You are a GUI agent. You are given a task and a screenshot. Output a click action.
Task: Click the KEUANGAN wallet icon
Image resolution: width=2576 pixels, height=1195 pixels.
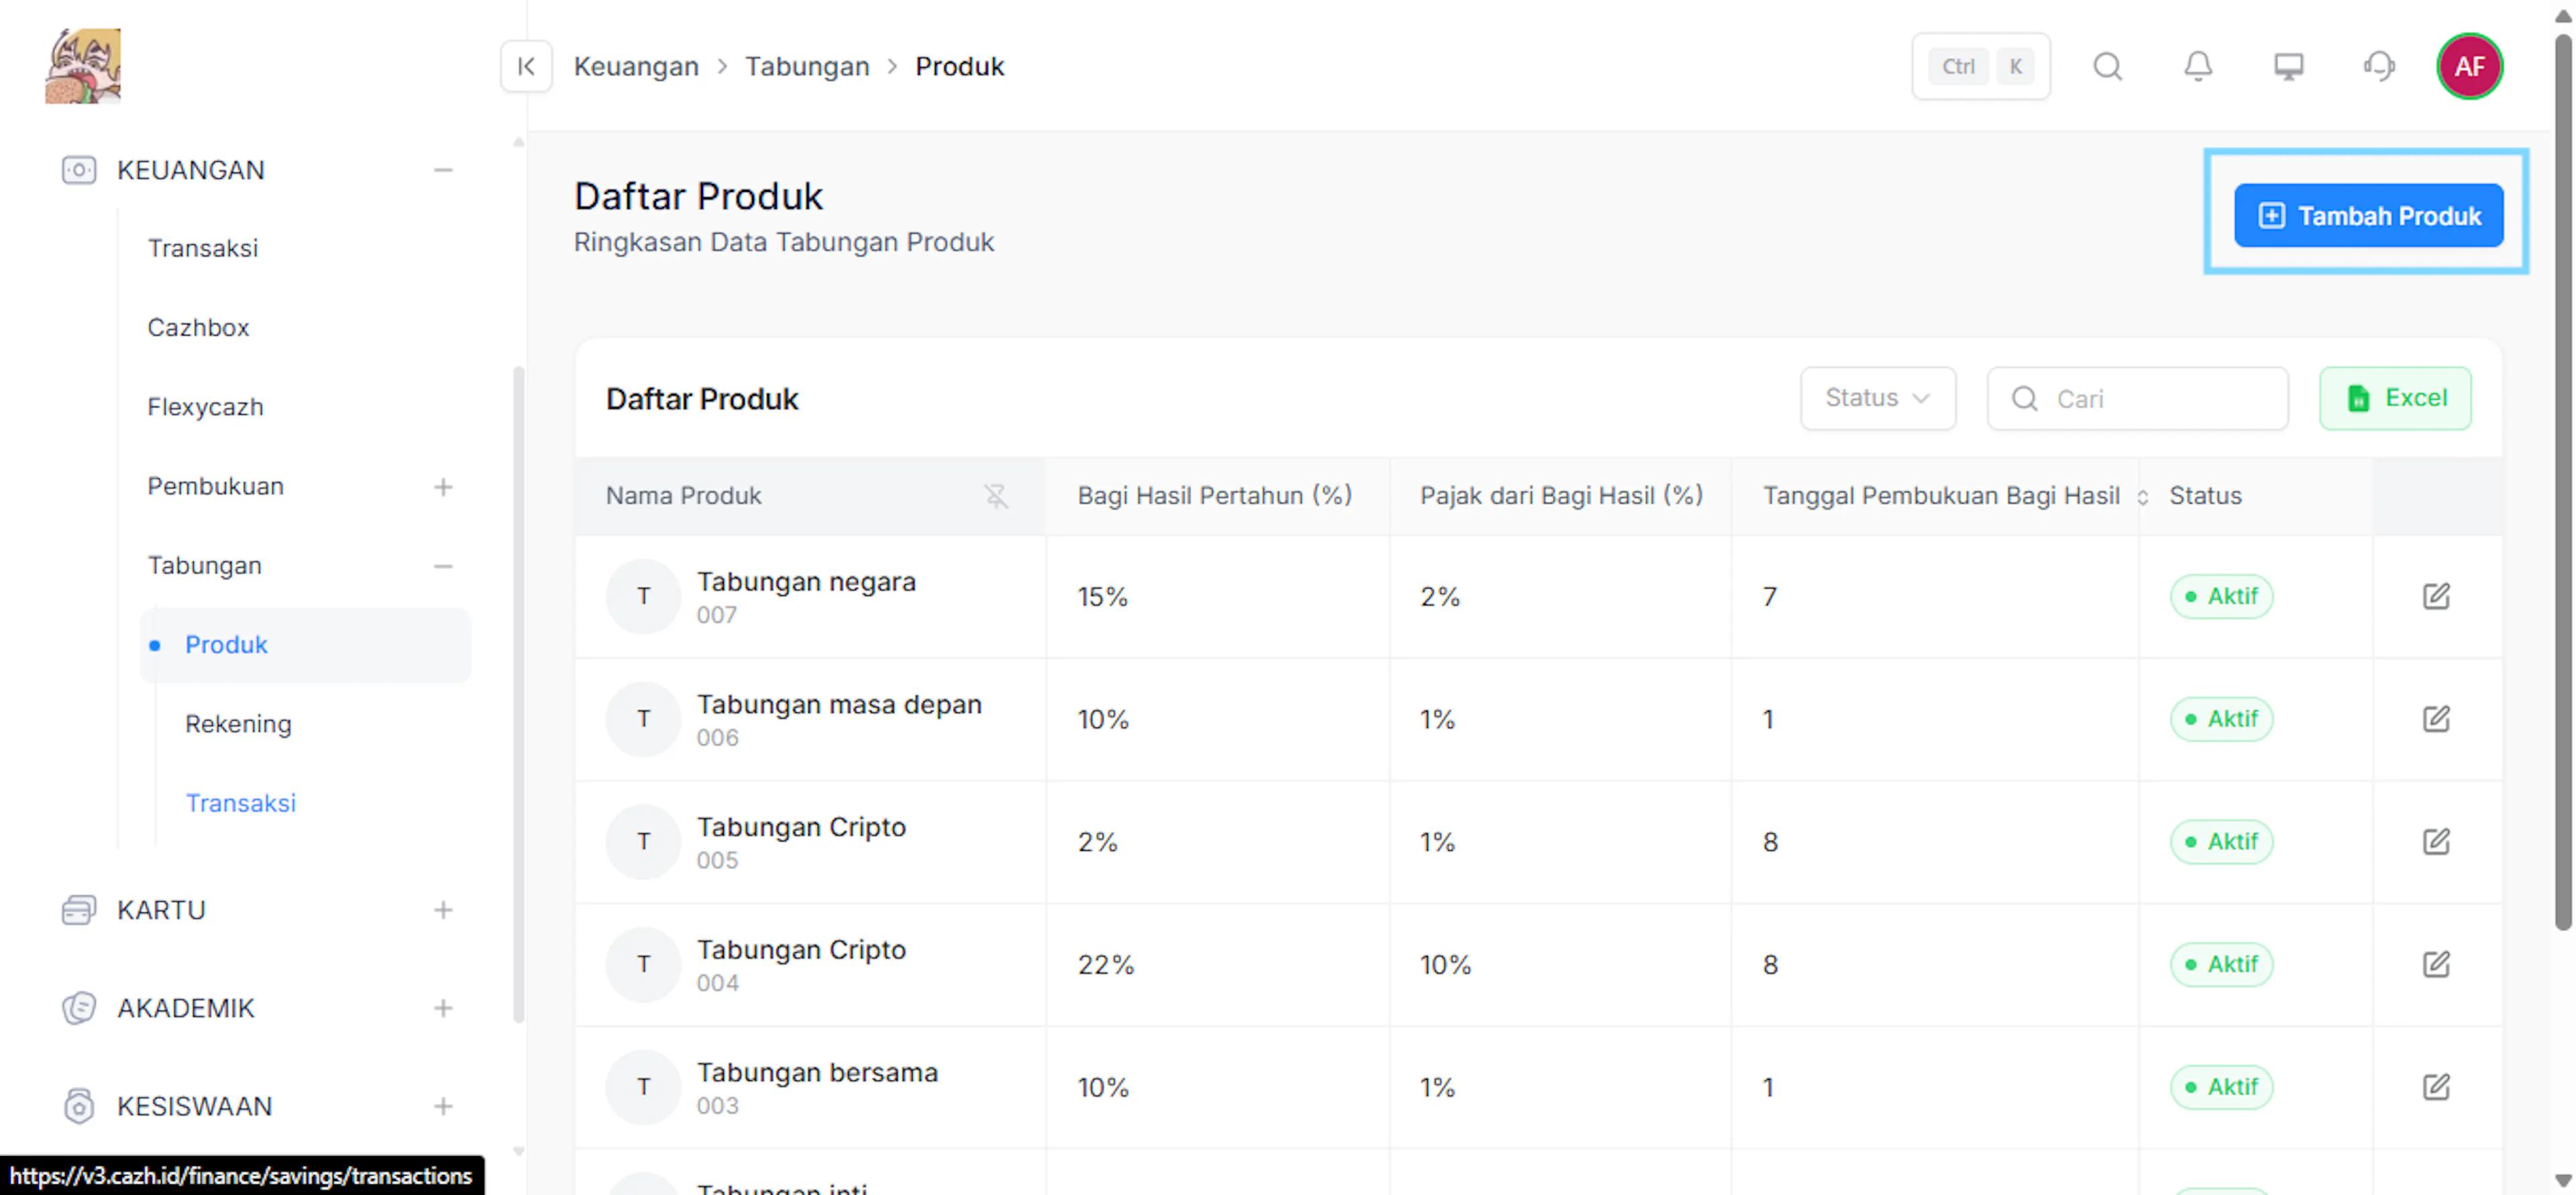79,170
